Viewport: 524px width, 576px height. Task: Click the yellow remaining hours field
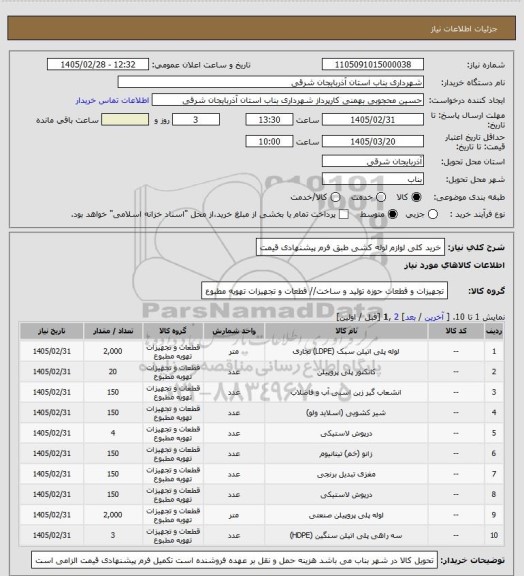(125, 120)
